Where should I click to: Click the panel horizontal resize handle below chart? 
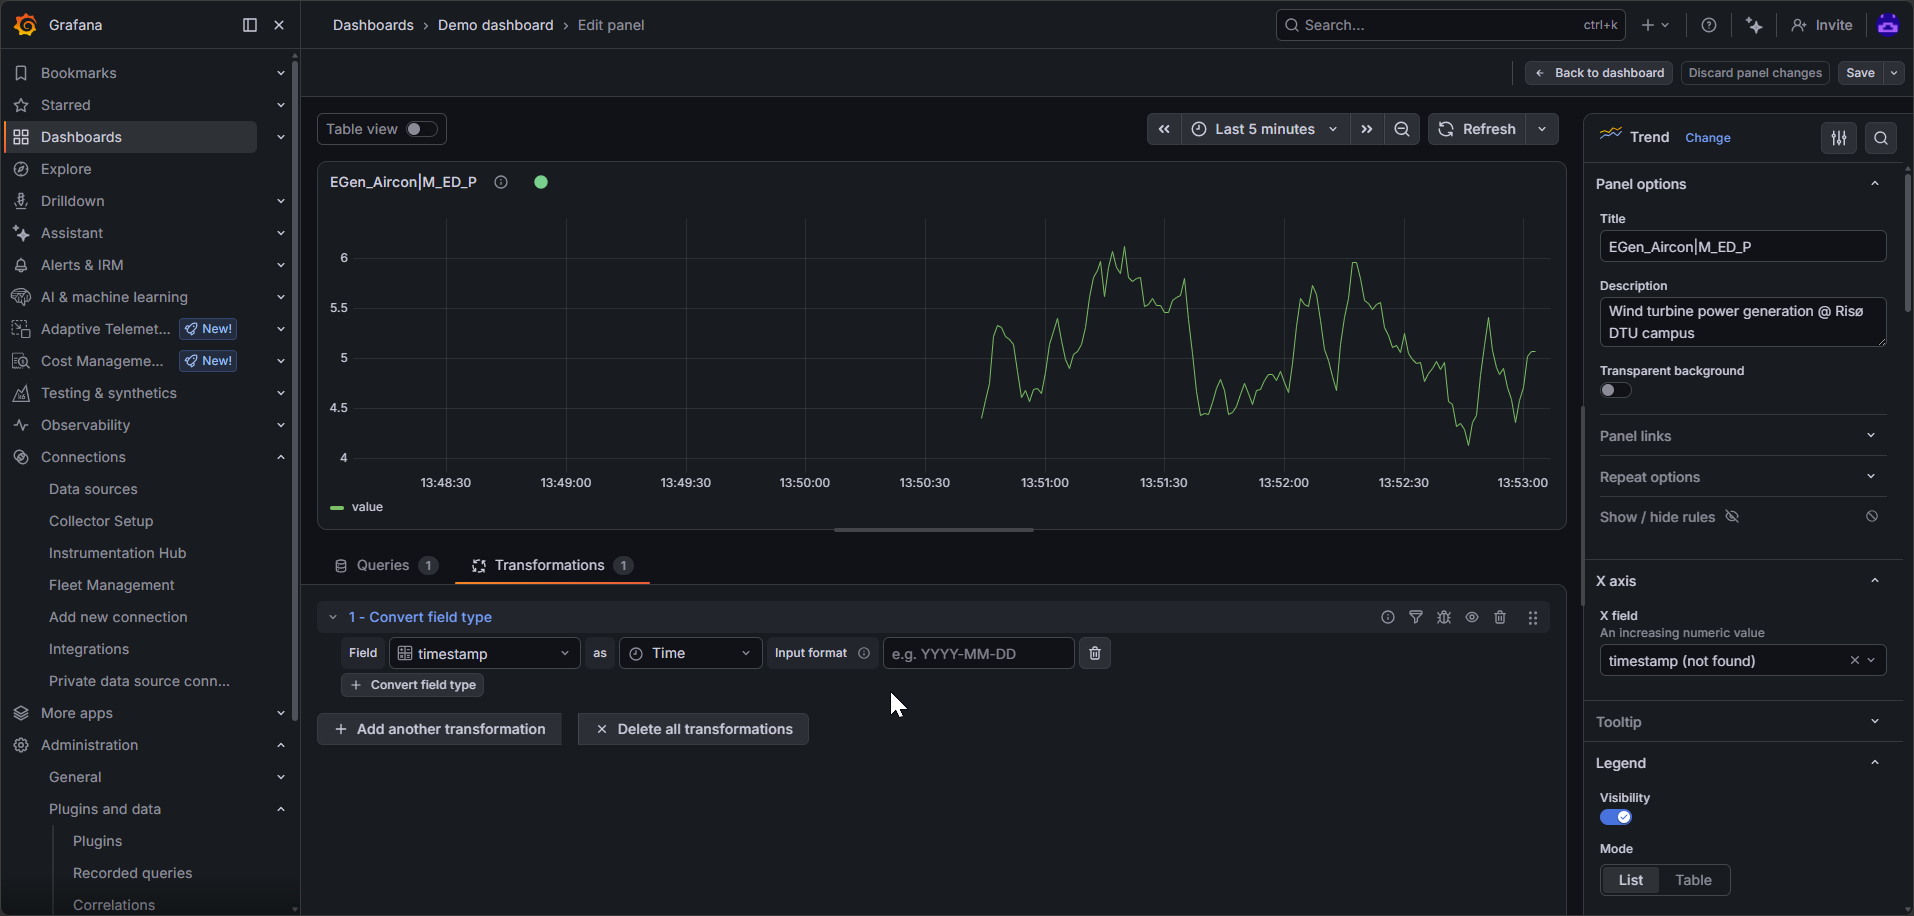tap(934, 530)
